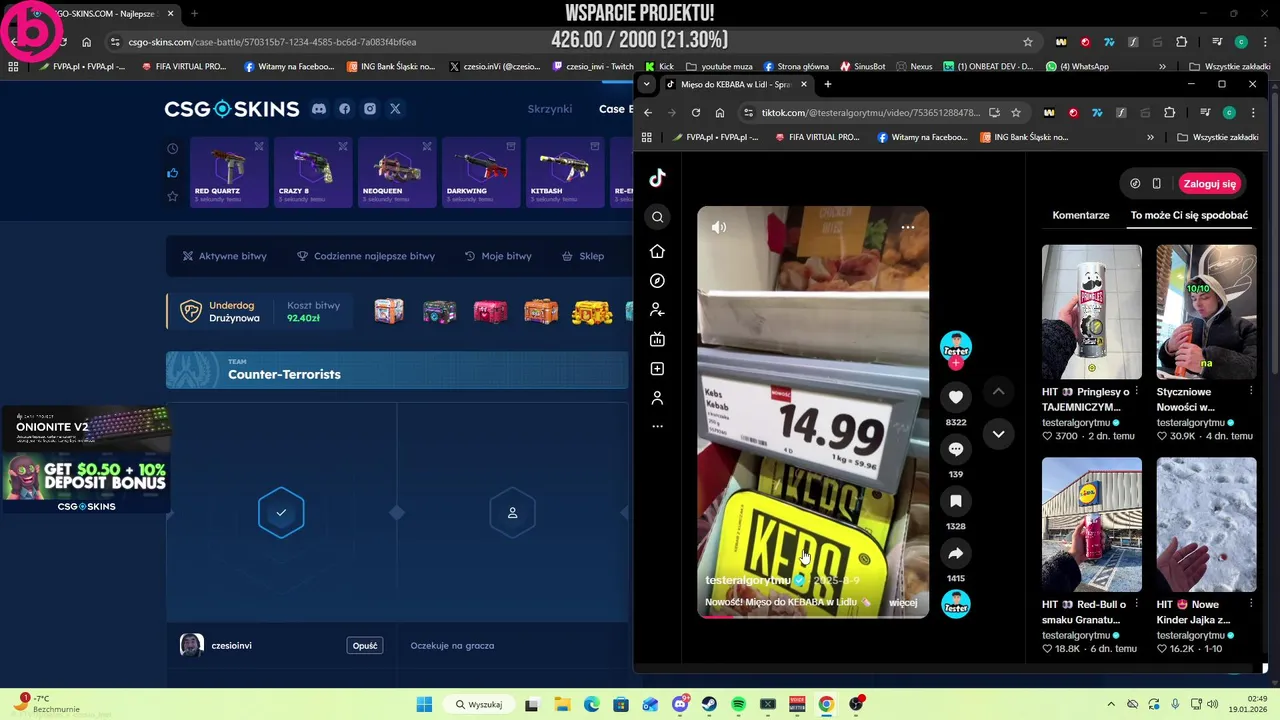
Task: Open Steam from taskbar
Action: [x=709, y=704]
